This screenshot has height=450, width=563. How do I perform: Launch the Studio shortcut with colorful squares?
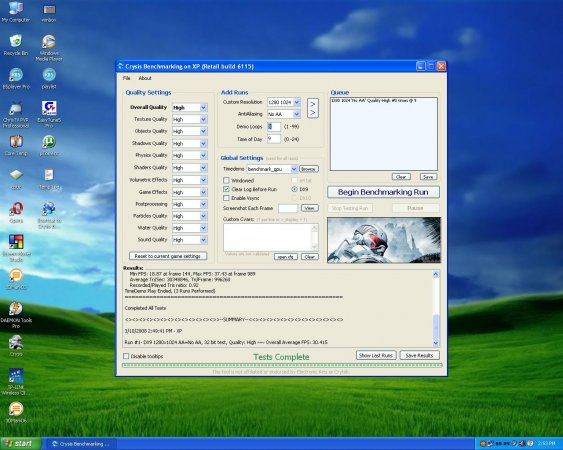16,248
